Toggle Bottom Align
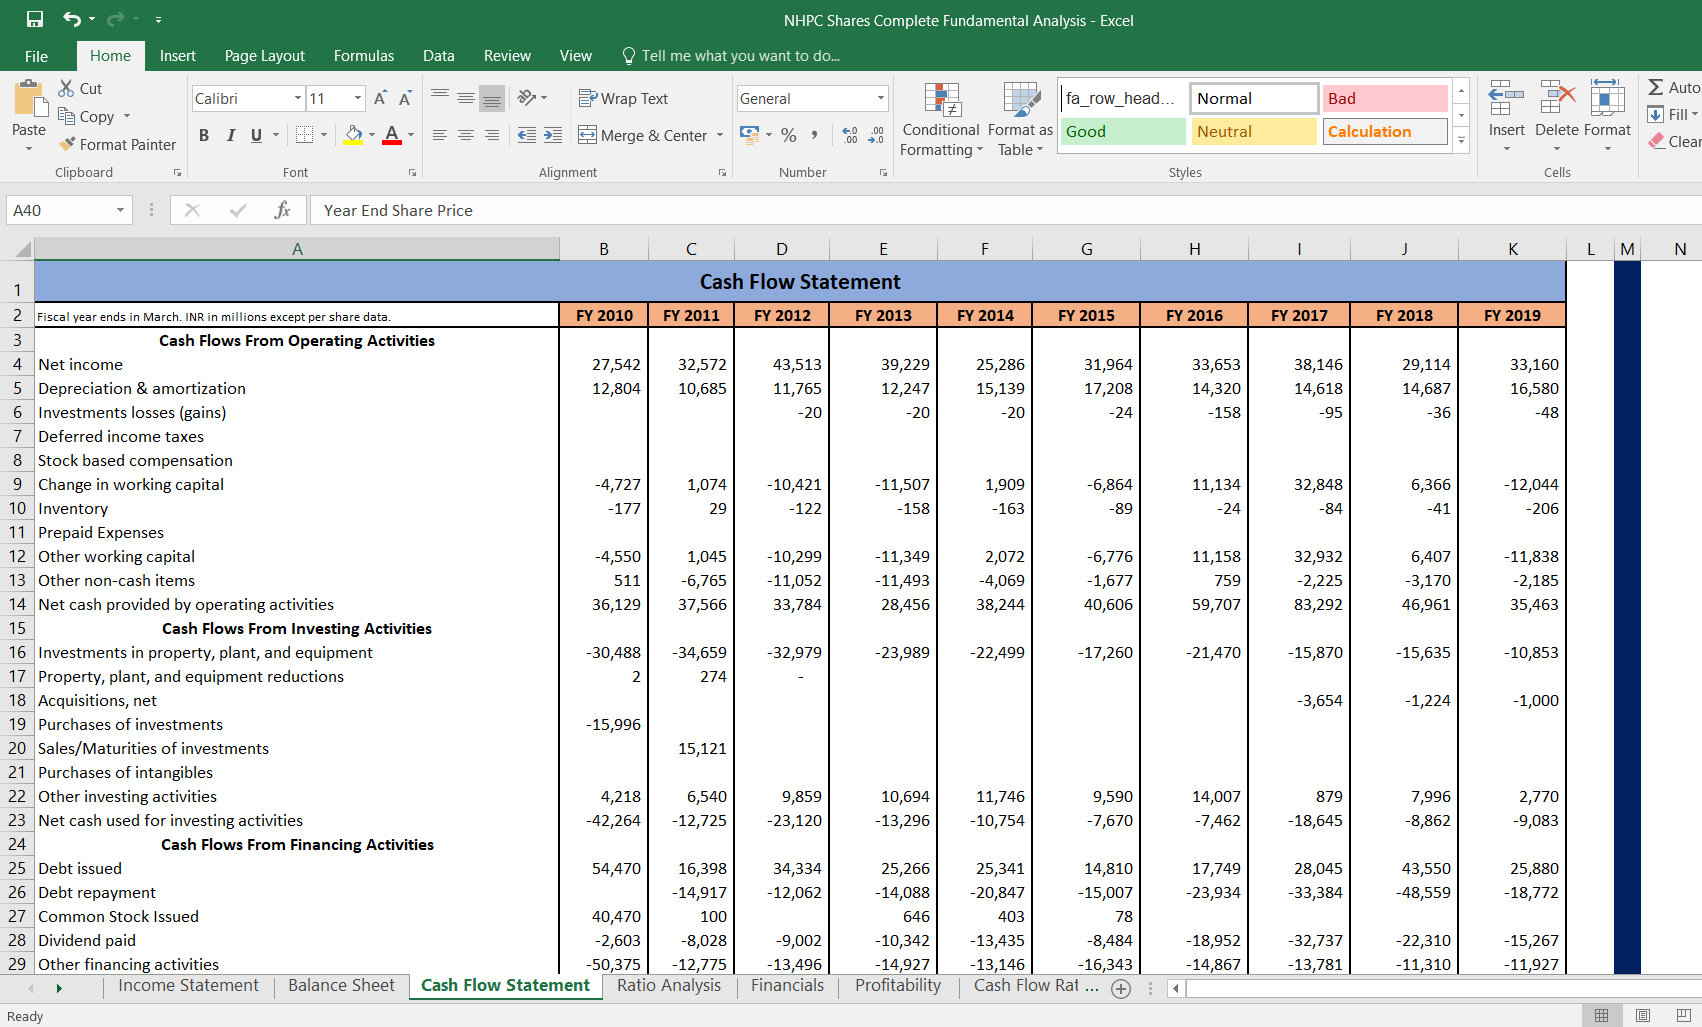The image size is (1702, 1027). point(492,98)
